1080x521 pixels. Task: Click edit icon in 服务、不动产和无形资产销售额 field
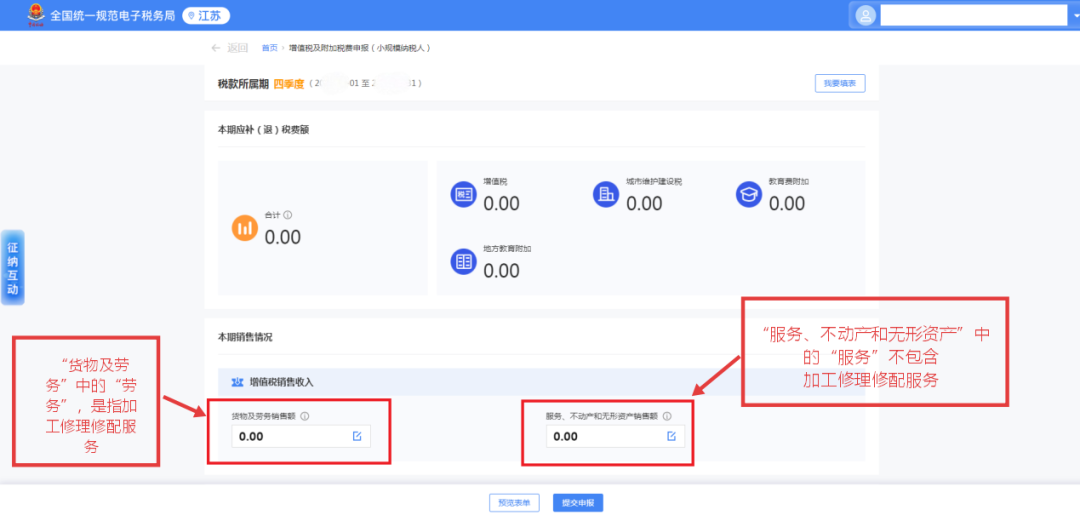(672, 436)
